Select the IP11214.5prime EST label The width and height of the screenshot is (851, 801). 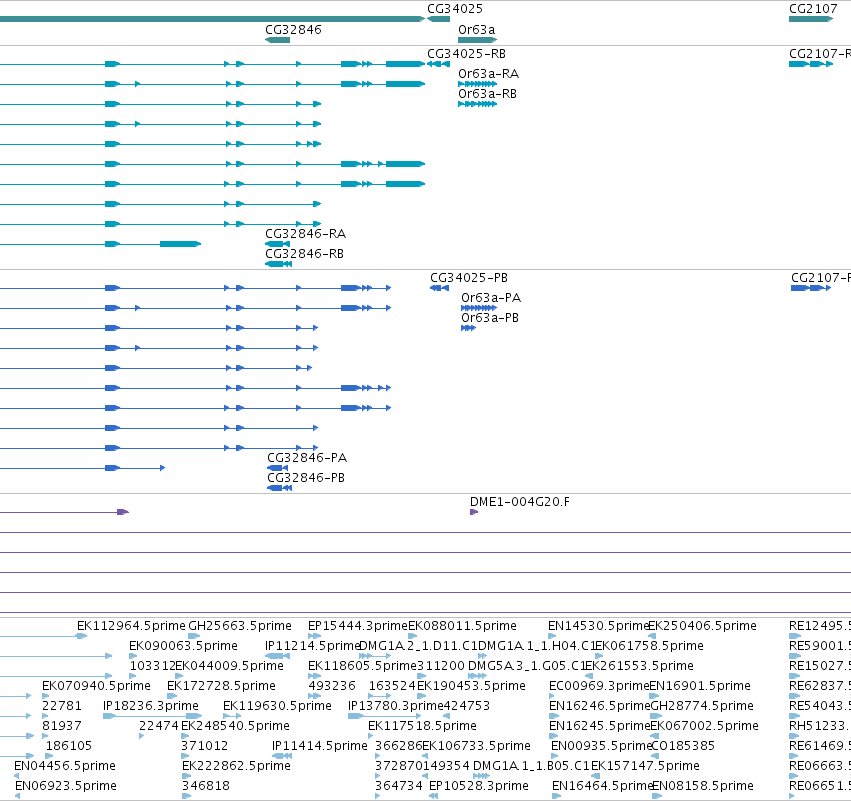click(x=313, y=646)
